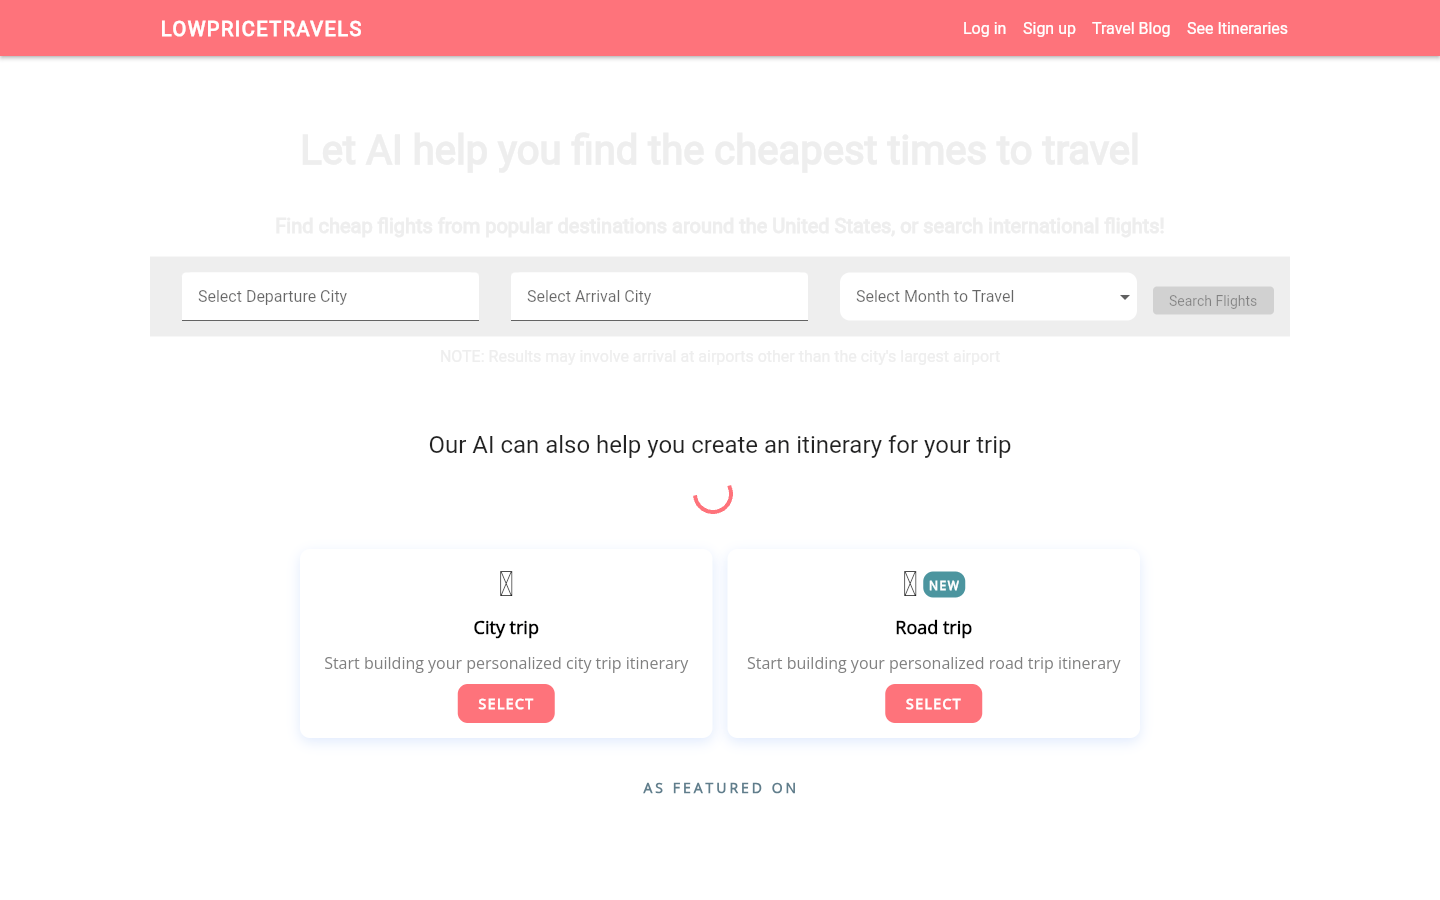This screenshot has height=900, width=1440.
Task: Click the hero headline about cheapest travel times
Action: click(x=719, y=150)
